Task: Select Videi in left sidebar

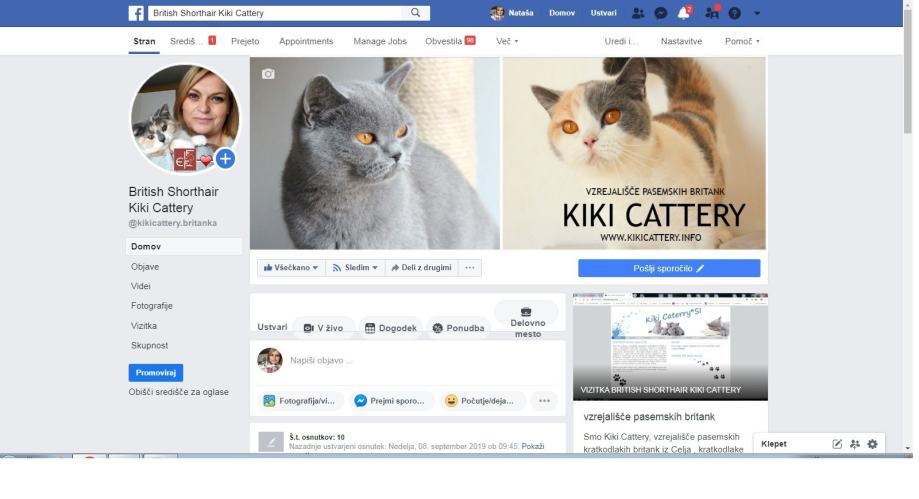Action: (x=141, y=286)
